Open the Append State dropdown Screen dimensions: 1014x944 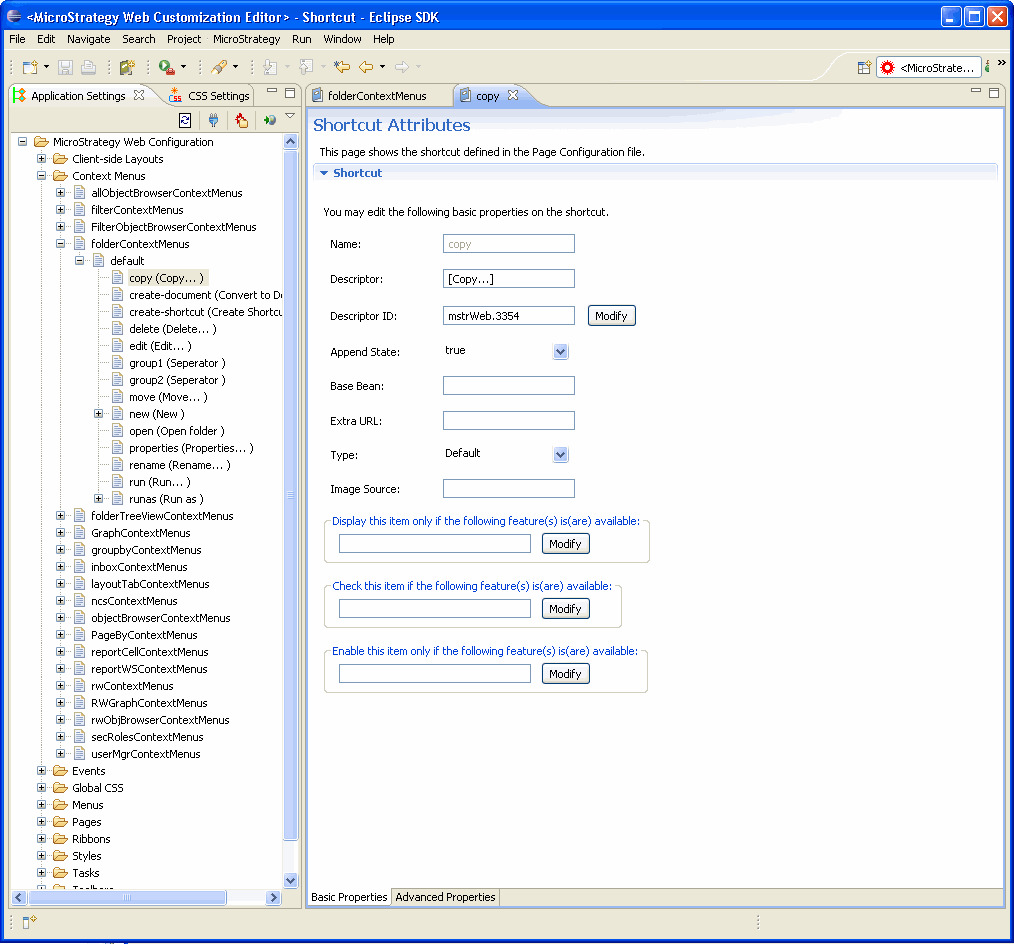point(561,352)
